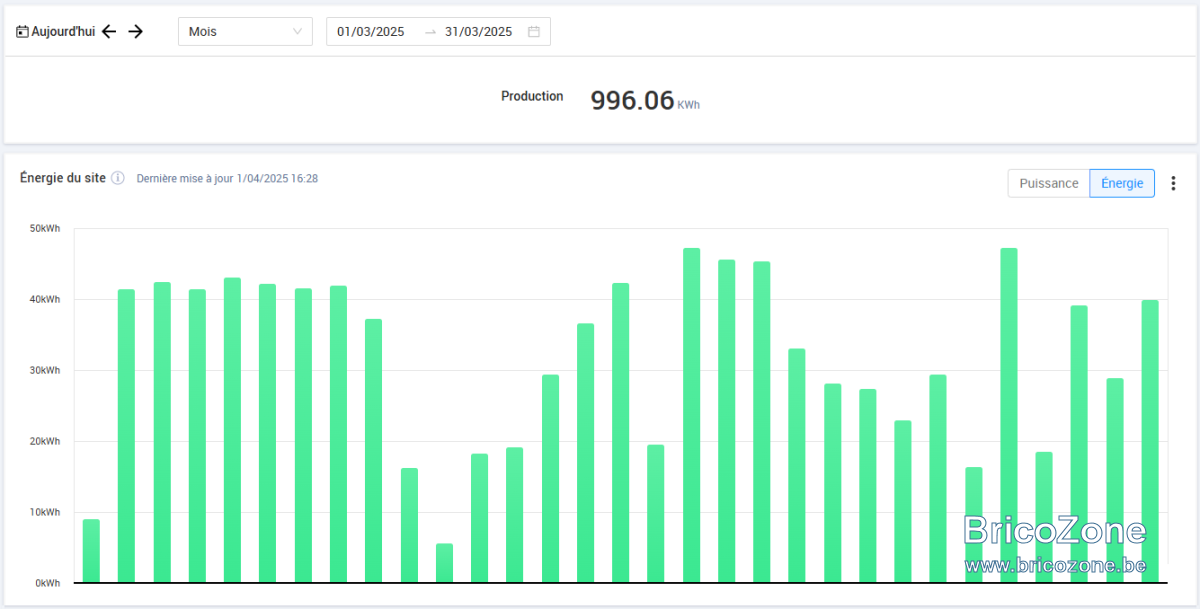
Task: Click the arrow between the two dates
Action: pyautogui.click(x=430, y=32)
